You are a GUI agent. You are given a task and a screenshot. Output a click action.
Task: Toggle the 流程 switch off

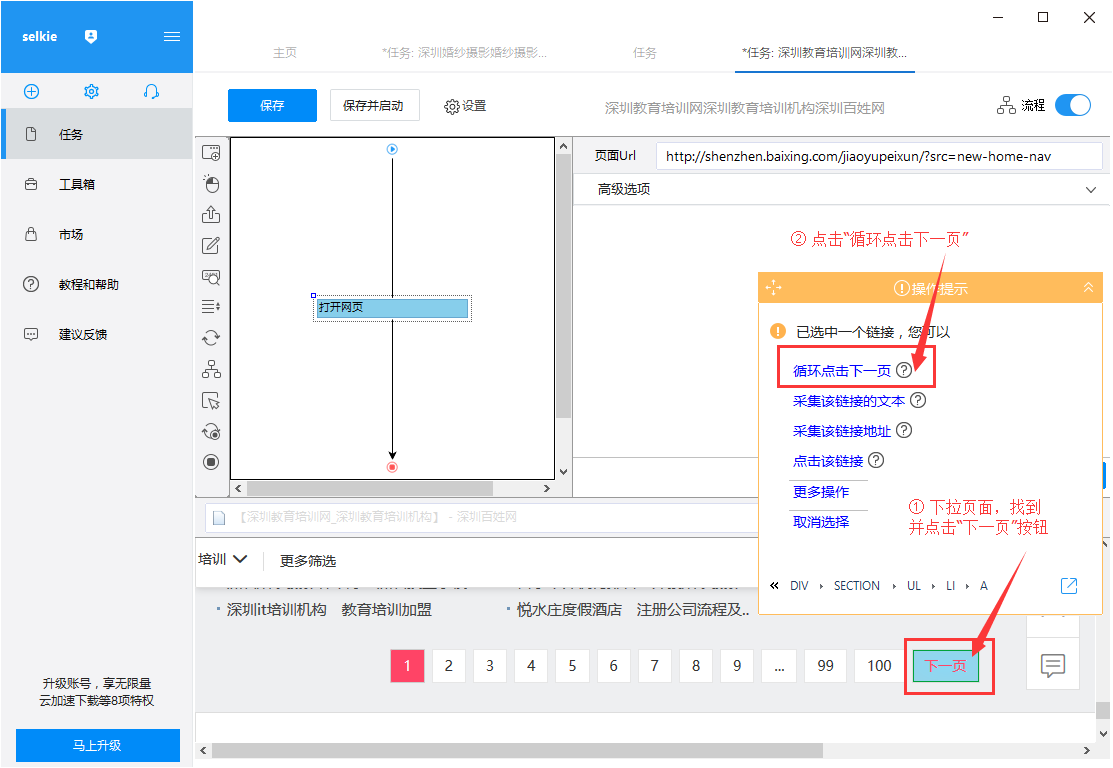[x=1073, y=105]
